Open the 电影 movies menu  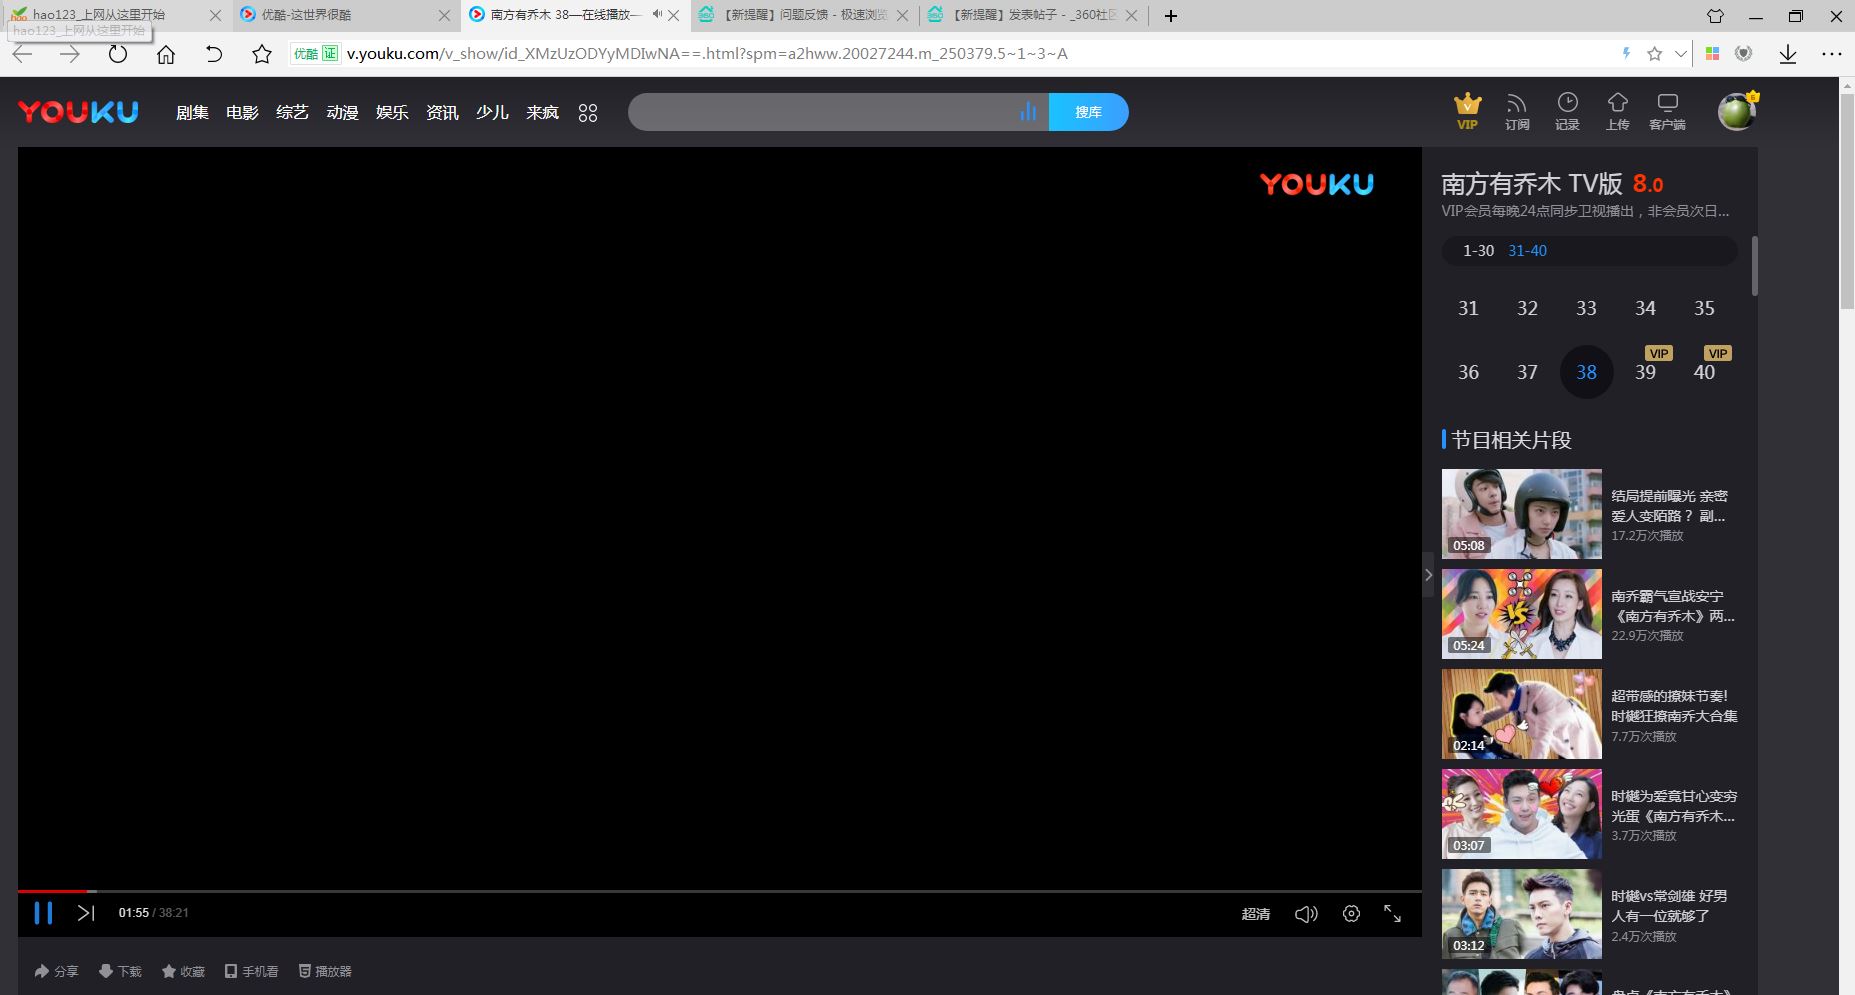tap(242, 113)
